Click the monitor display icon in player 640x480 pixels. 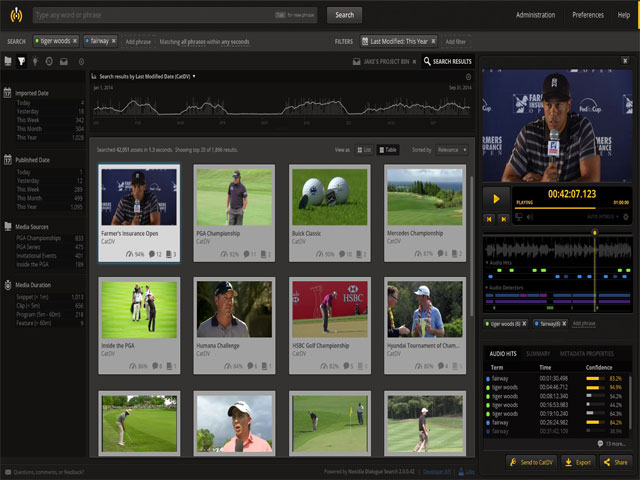[x=519, y=217]
